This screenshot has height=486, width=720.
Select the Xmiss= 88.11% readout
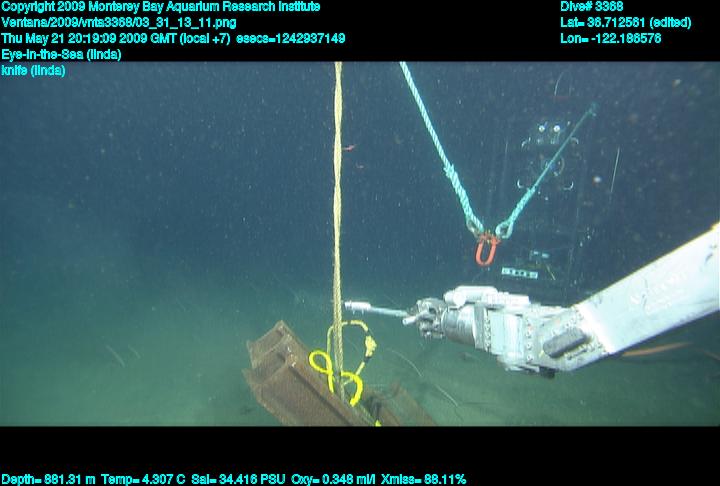423,479
